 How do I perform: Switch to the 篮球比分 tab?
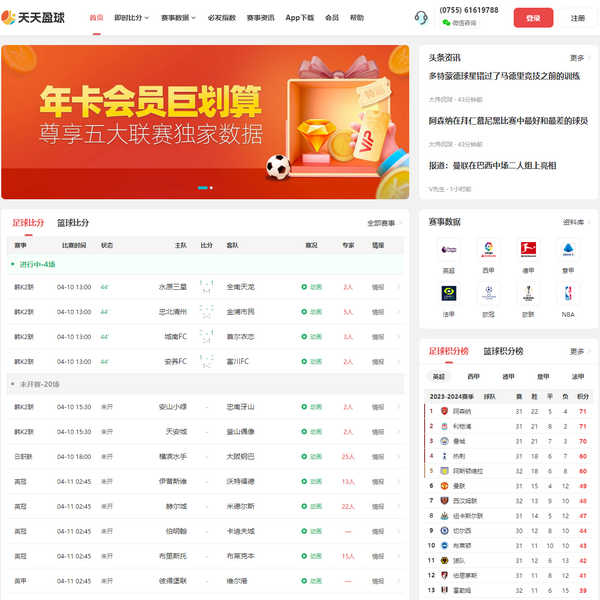73,223
